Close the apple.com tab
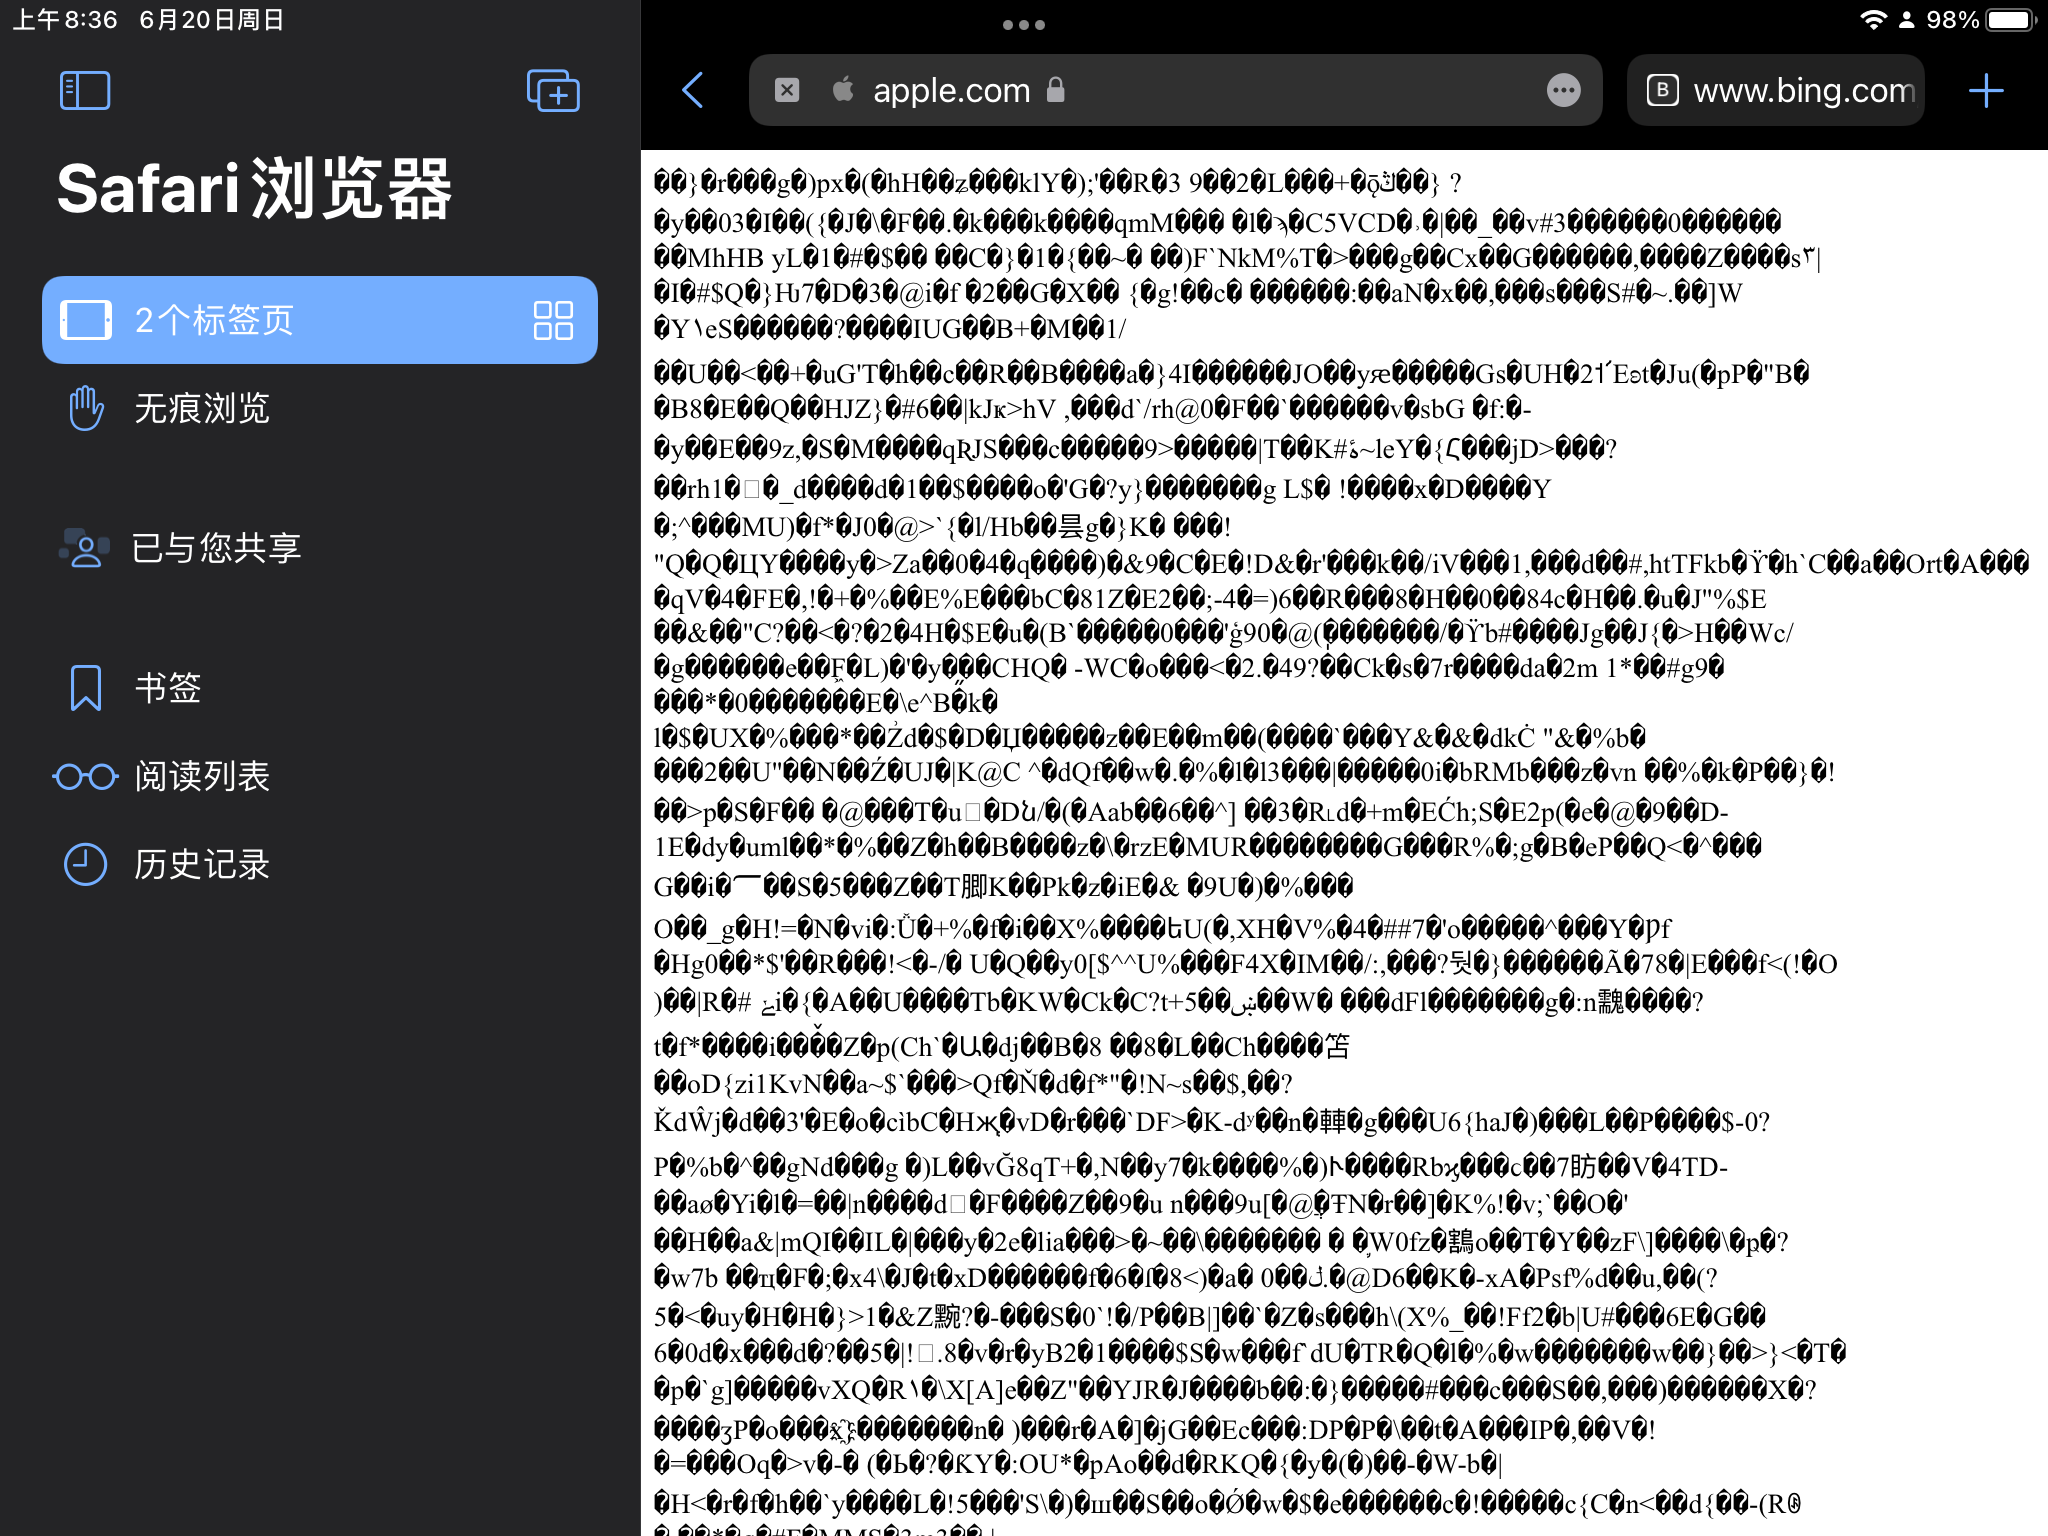Image resolution: width=2048 pixels, height=1536 pixels. tap(787, 90)
